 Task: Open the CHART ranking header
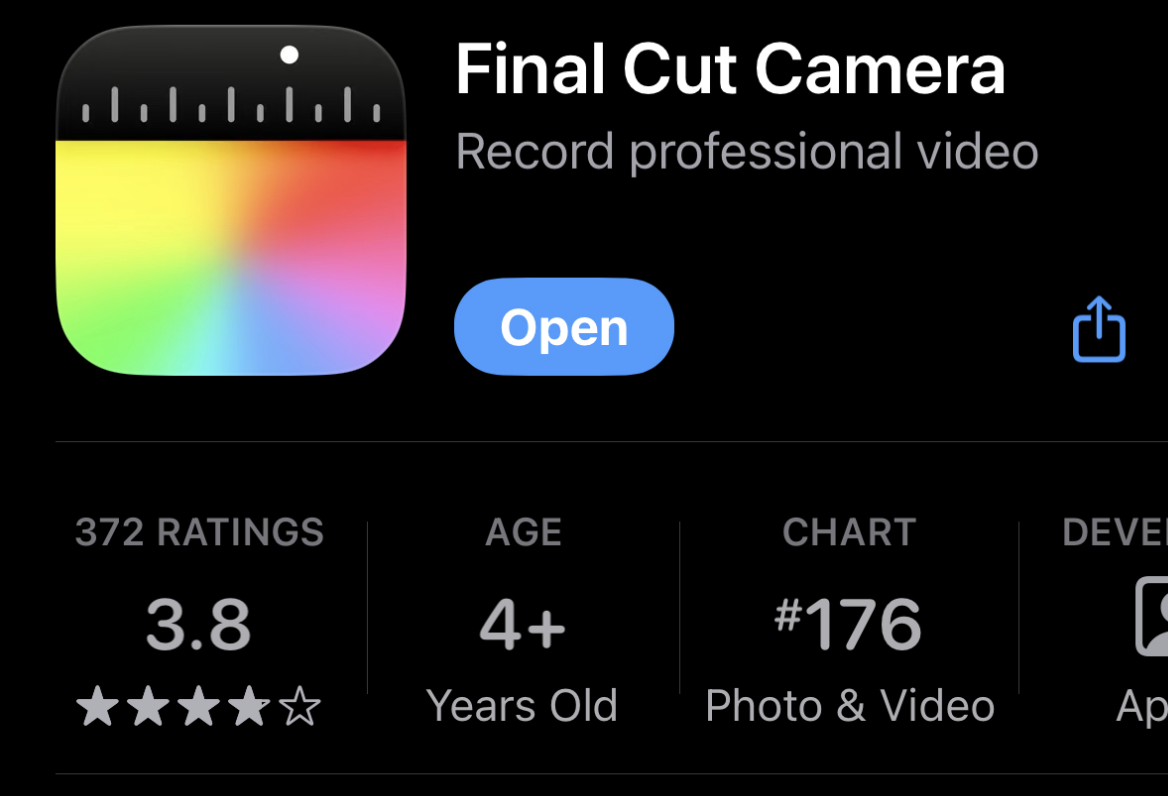(849, 532)
